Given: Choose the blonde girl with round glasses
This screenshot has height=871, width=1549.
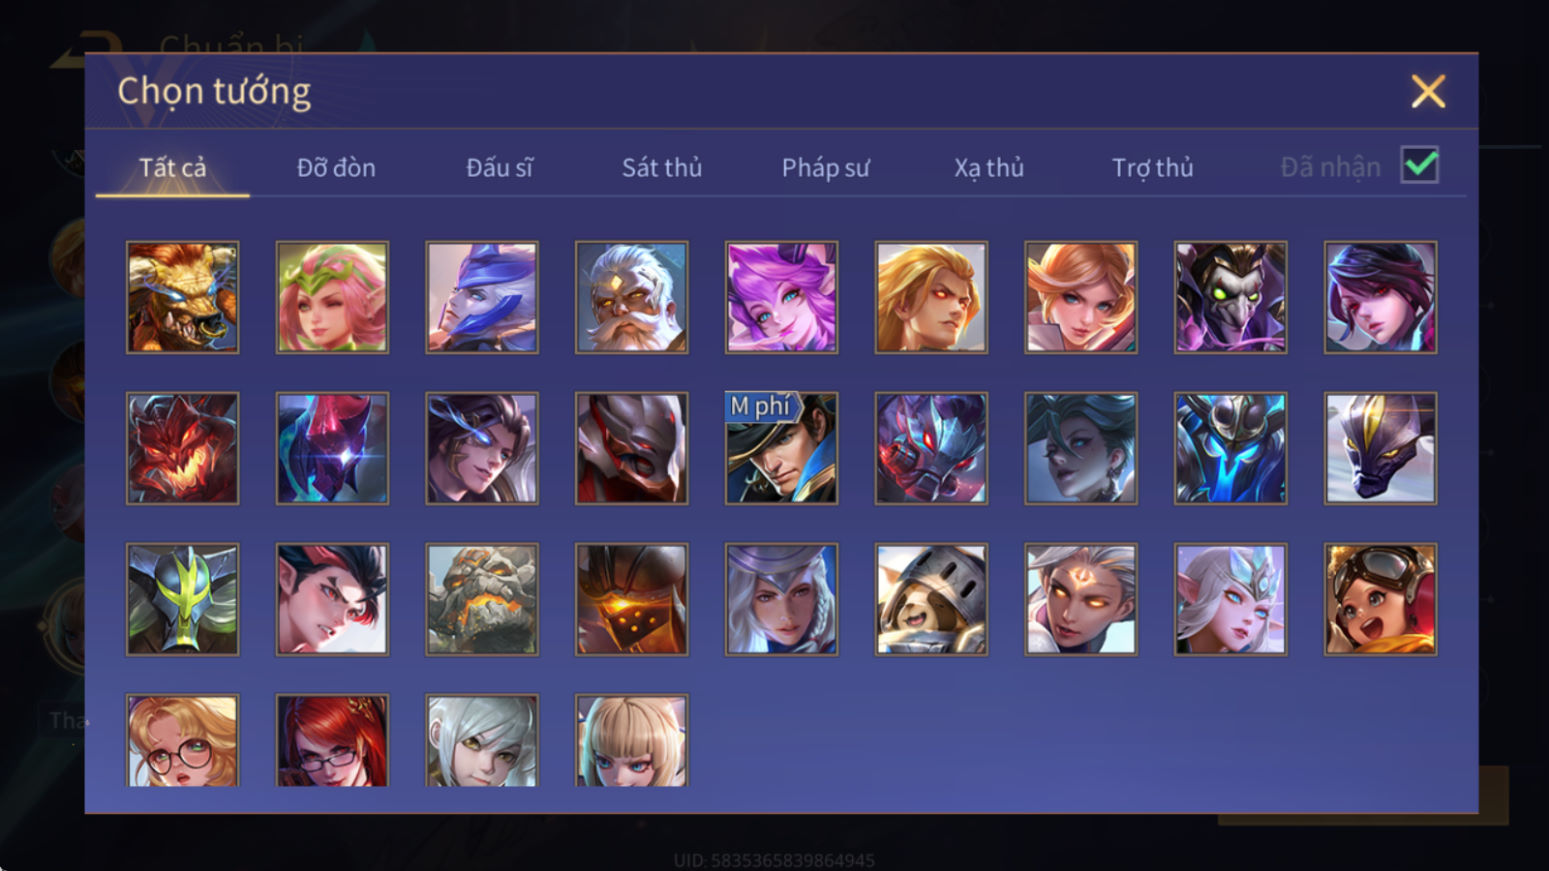Looking at the screenshot, I should (x=182, y=740).
